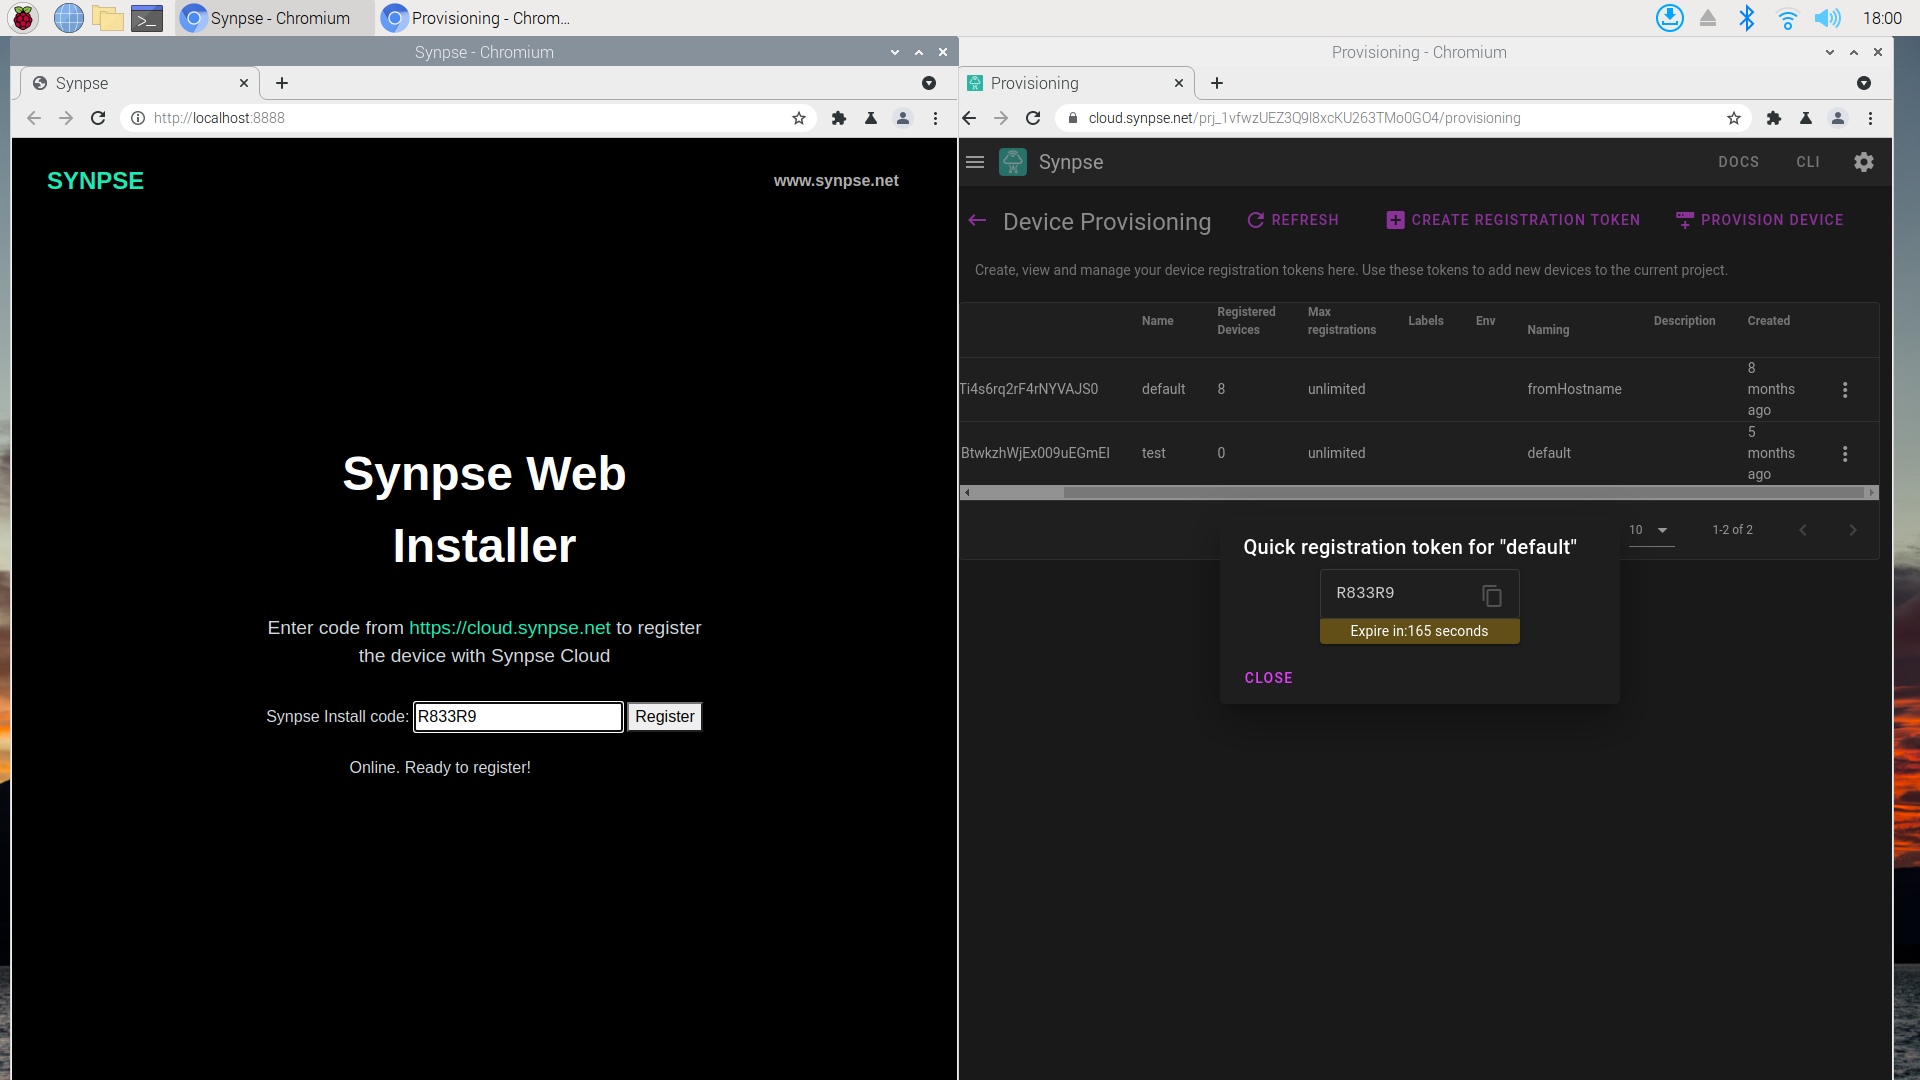This screenshot has width=1920, height=1080.
Task: Follow the https://cloud.synpse.net link
Action: [x=509, y=628]
